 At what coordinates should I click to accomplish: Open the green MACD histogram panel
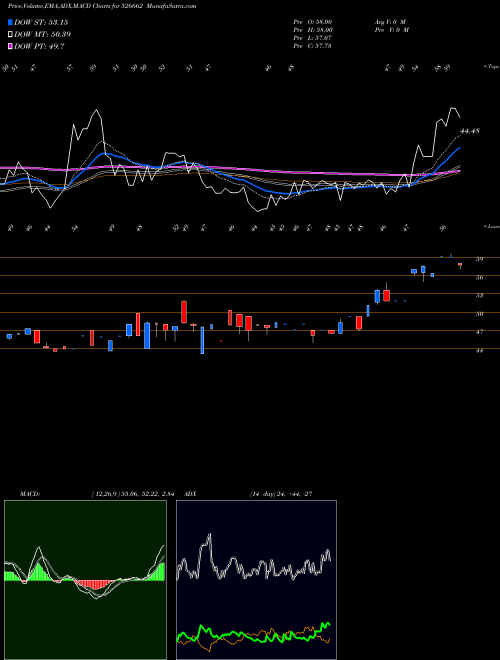pos(85,580)
